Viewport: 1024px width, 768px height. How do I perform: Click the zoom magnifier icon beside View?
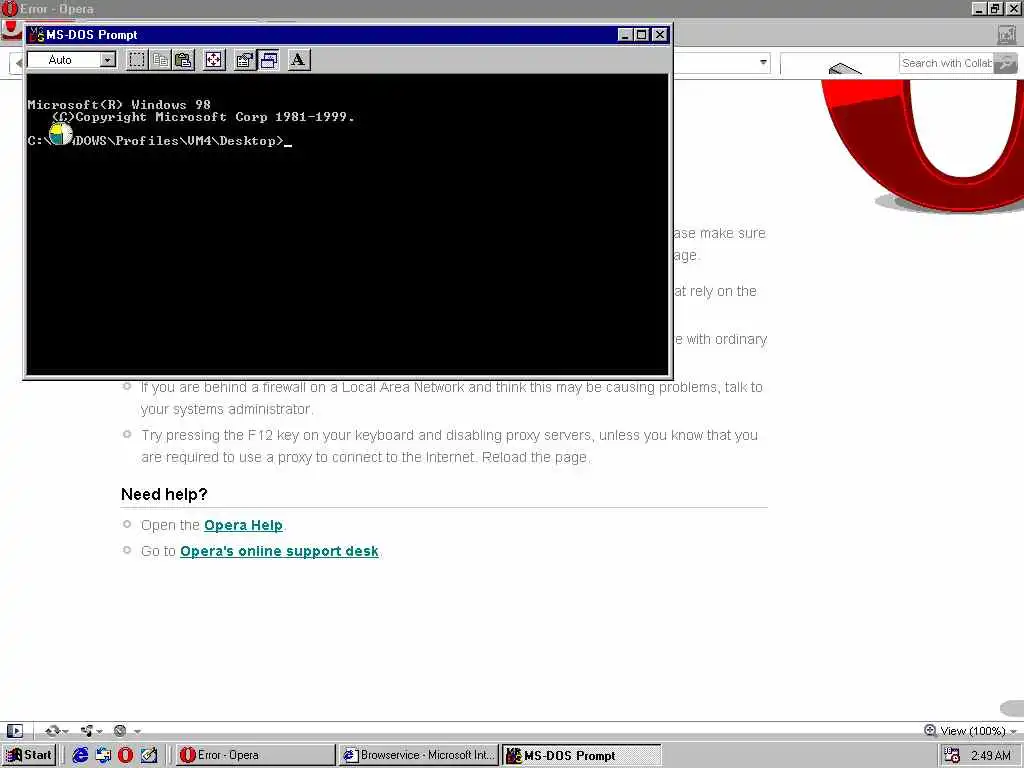(931, 730)
